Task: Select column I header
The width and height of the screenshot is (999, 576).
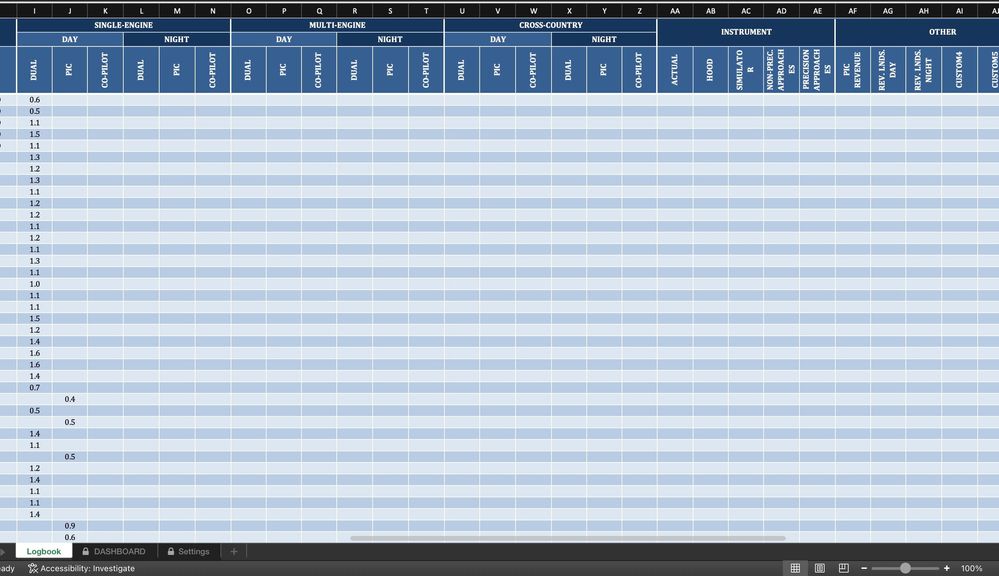Action: point(34,11)
